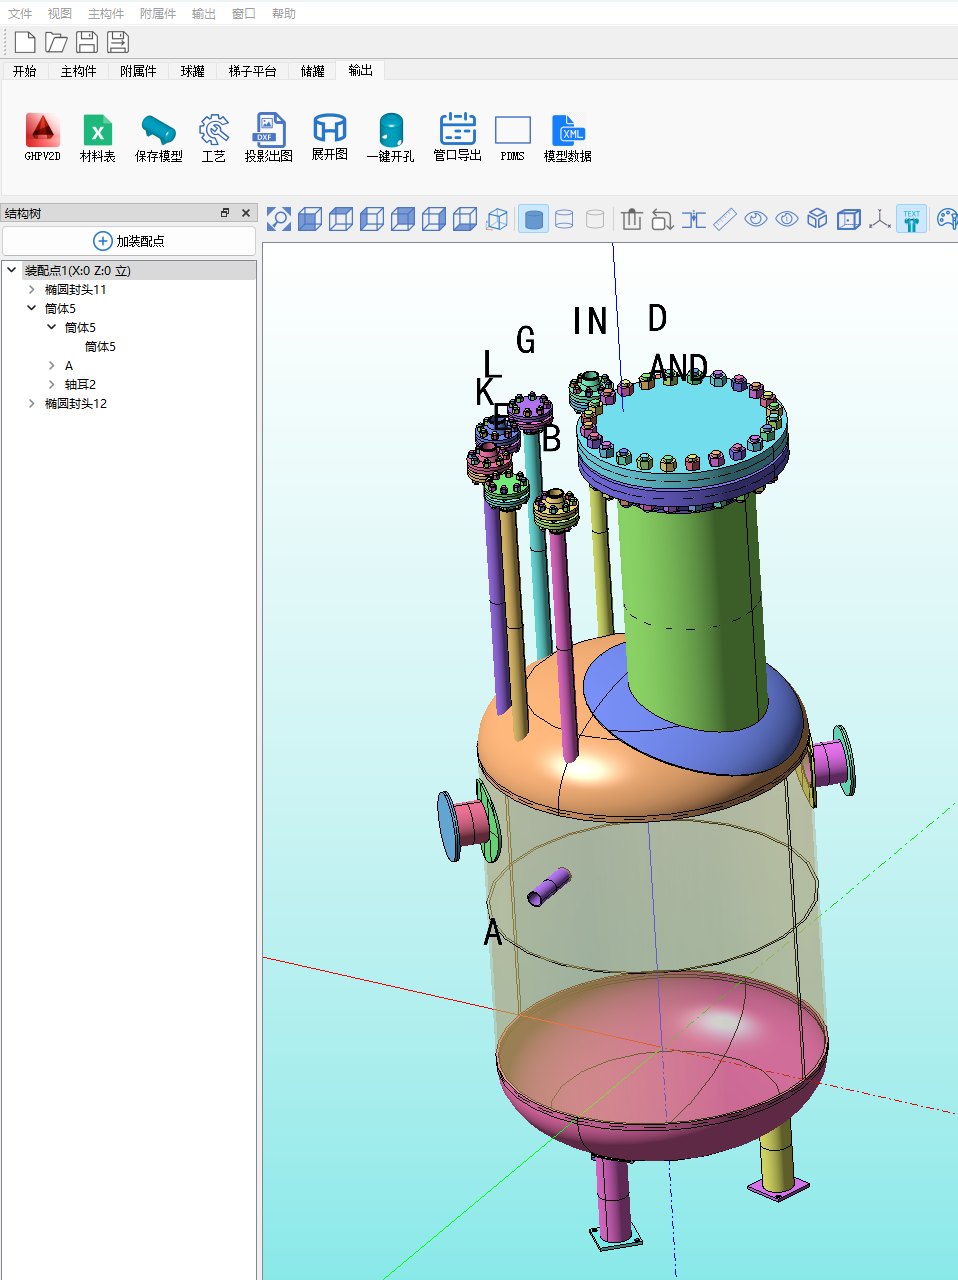Toggle TEXT label display button
Screen dimensions: 958x1280
coord(911,219)
